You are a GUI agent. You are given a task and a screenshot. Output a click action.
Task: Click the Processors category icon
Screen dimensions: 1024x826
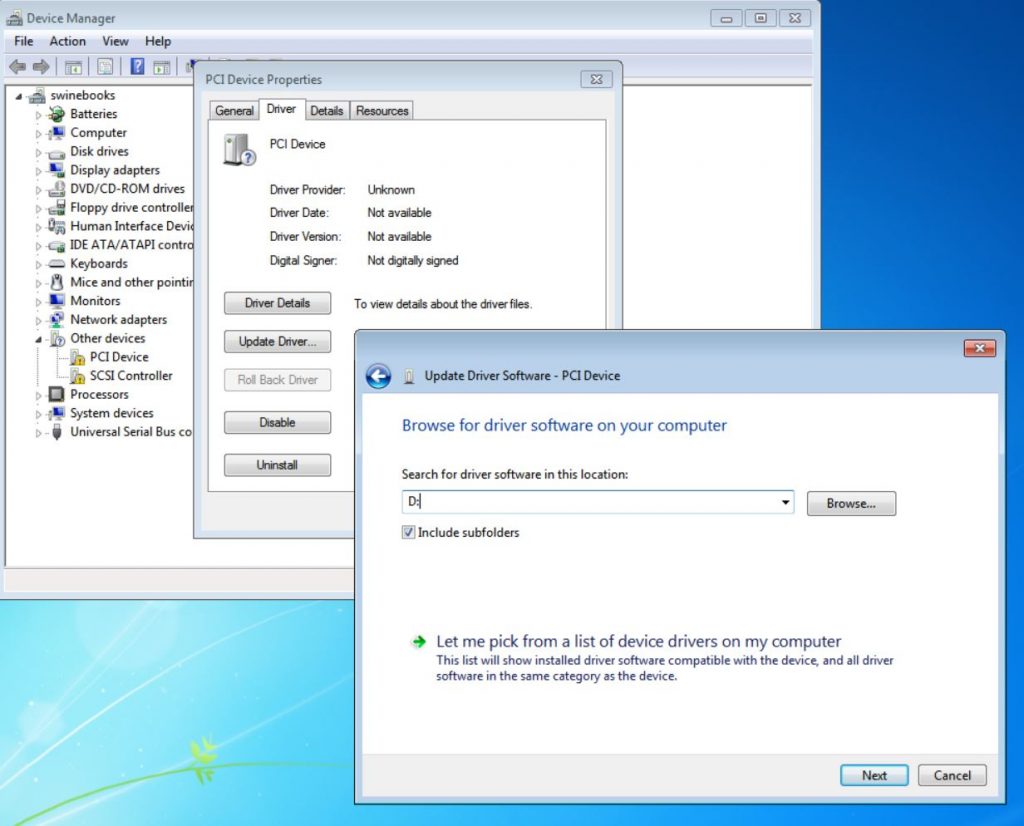tap(57, 395)
